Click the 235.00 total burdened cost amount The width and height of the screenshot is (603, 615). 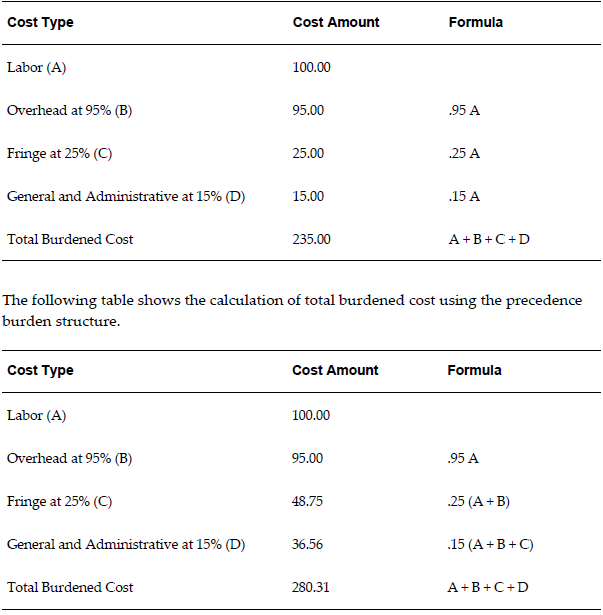311,239
